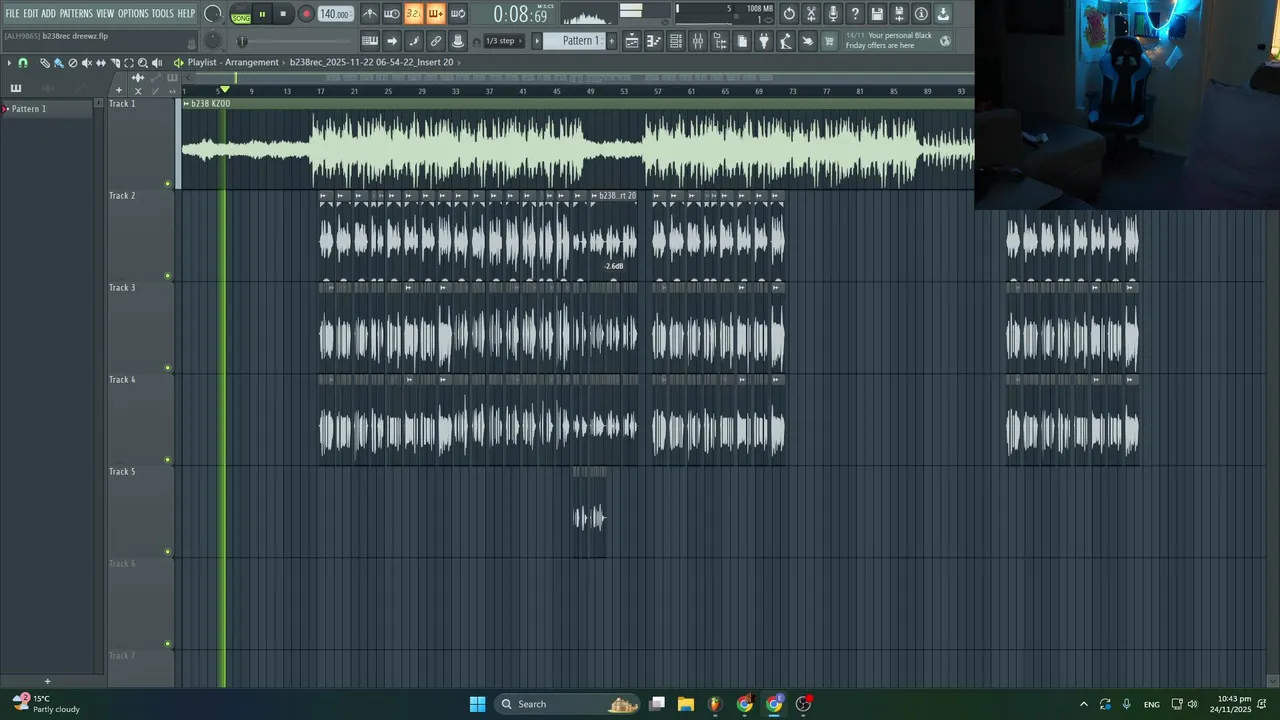Click the undo history icon
1280x720 pixels.
tap(789, 14)
